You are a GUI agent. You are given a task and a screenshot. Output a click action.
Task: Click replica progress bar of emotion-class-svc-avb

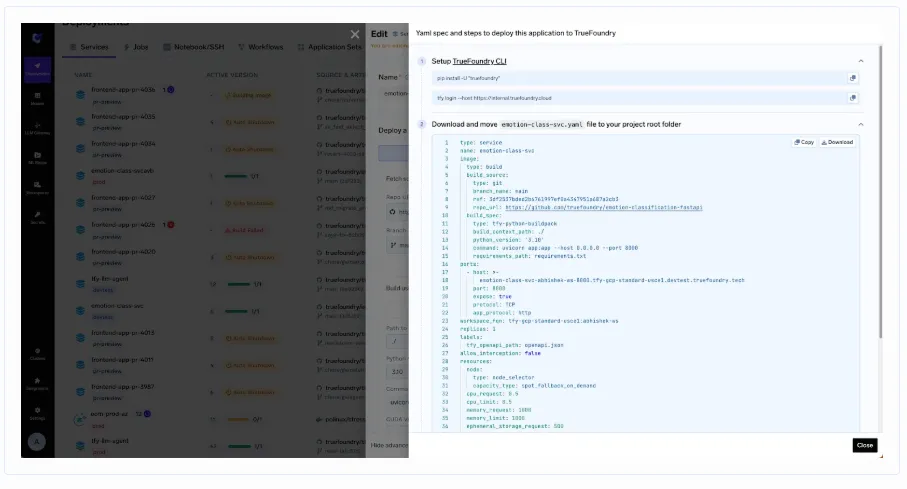pyautogui.click(x=235, y=176)
